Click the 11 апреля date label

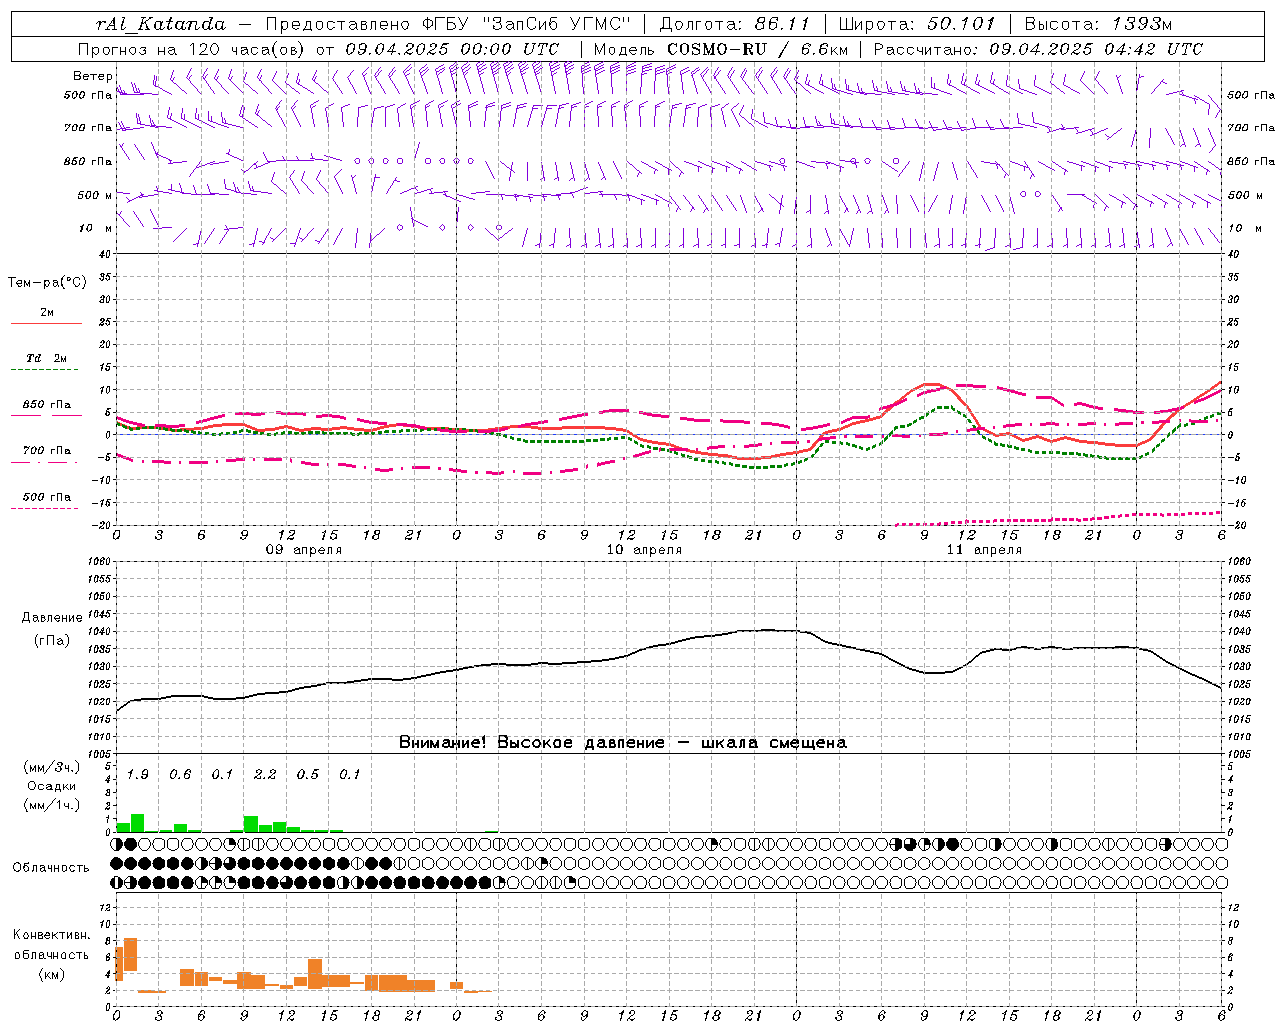(x=984, y=550)
